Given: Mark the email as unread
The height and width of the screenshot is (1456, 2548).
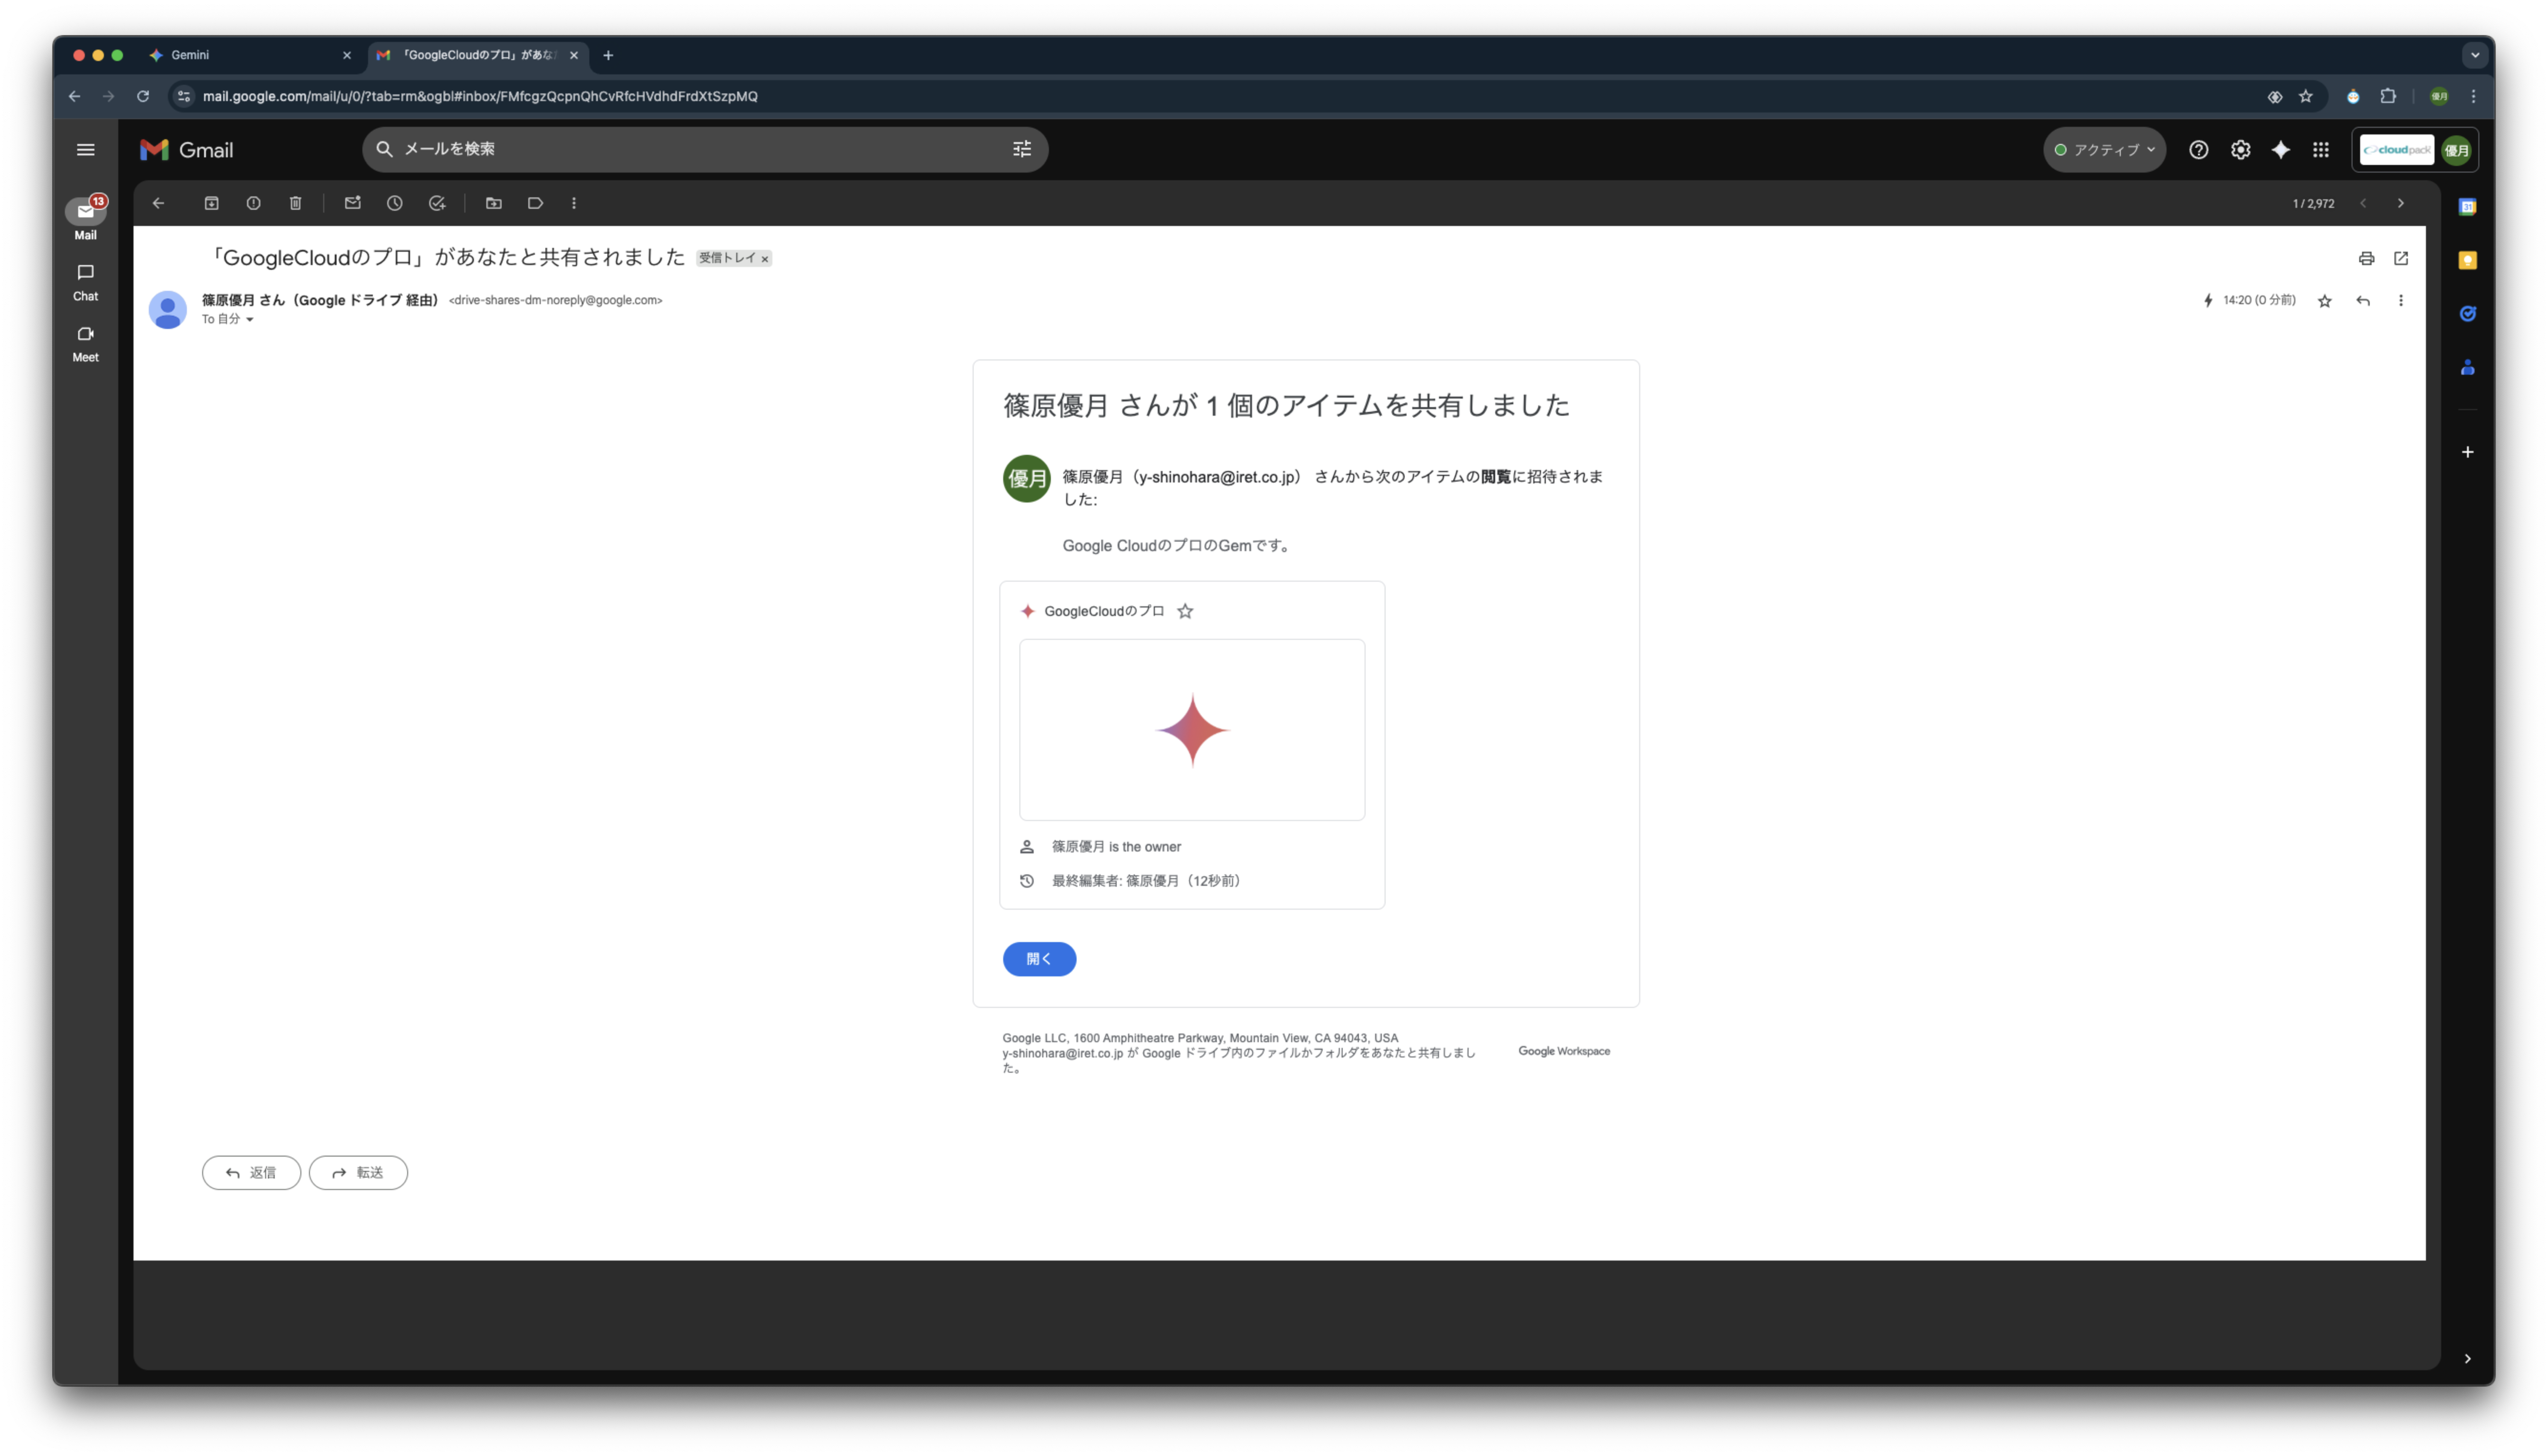Looking at the screenshot, I should coord(352,203).
